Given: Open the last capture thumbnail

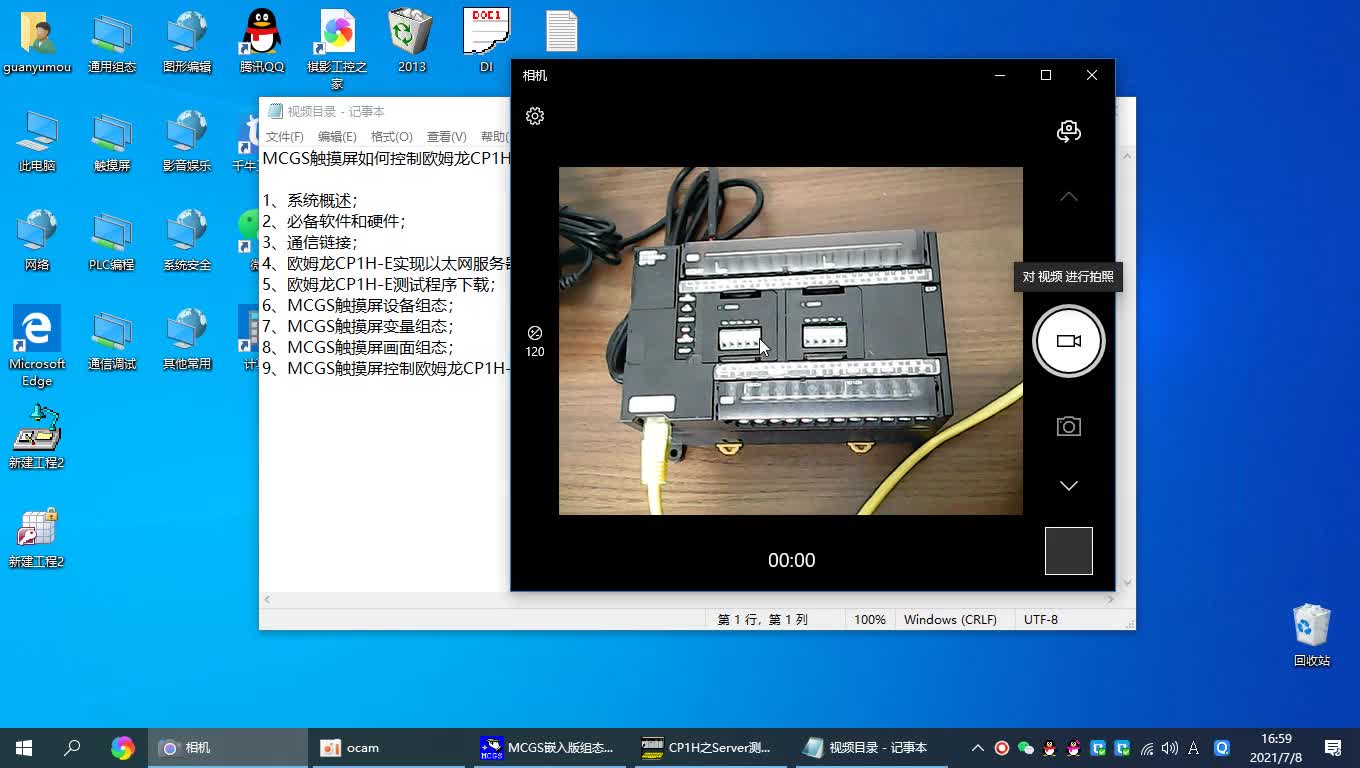Looking at the screenshot, I should tap(1068, 551).
